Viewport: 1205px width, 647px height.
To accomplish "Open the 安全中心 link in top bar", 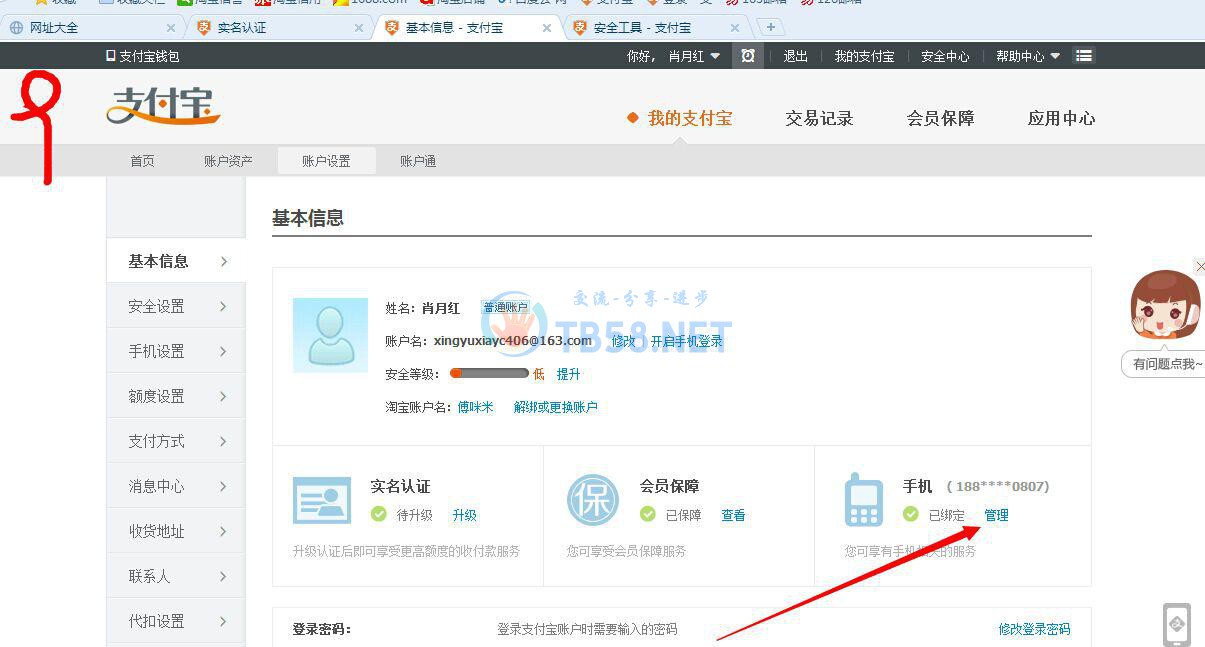I will coord(945,56).
